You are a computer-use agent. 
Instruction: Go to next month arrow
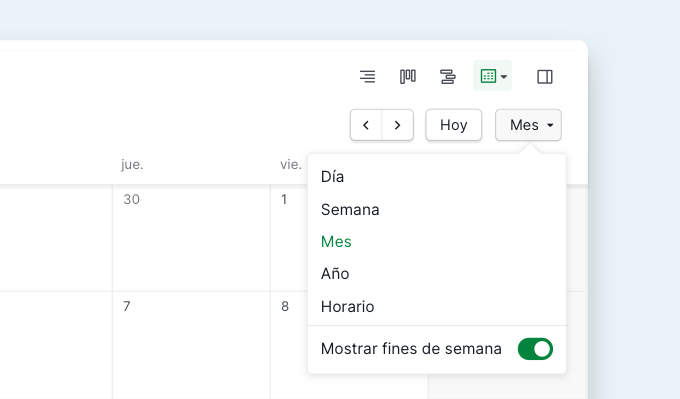pyautogui.click(x=398, y=125)
